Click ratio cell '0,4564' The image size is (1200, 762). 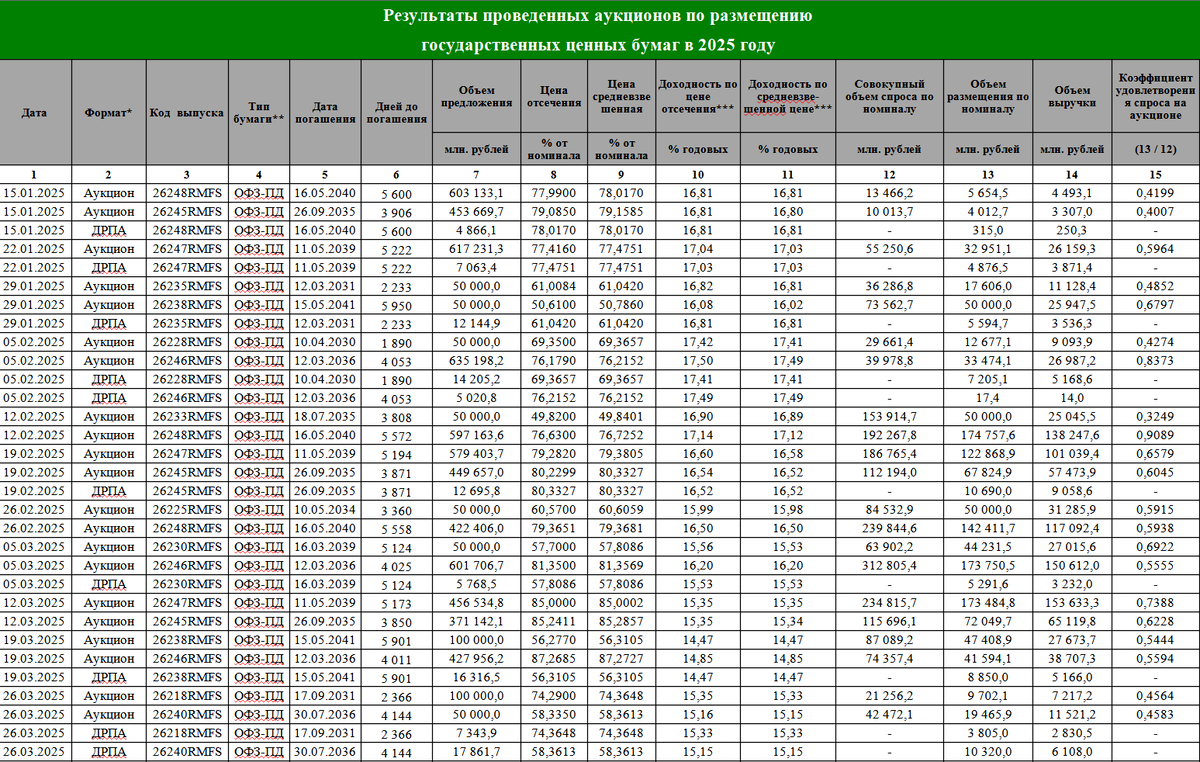1154,695
